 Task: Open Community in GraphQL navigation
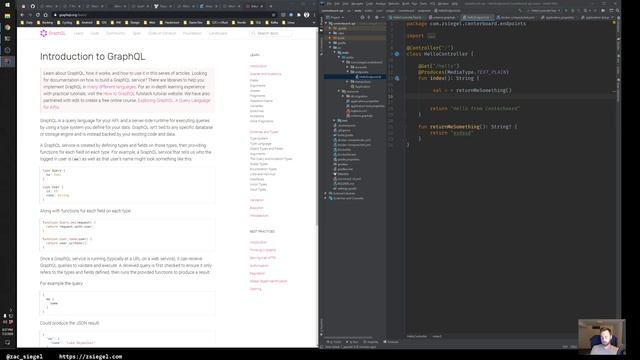pos(116,33)
